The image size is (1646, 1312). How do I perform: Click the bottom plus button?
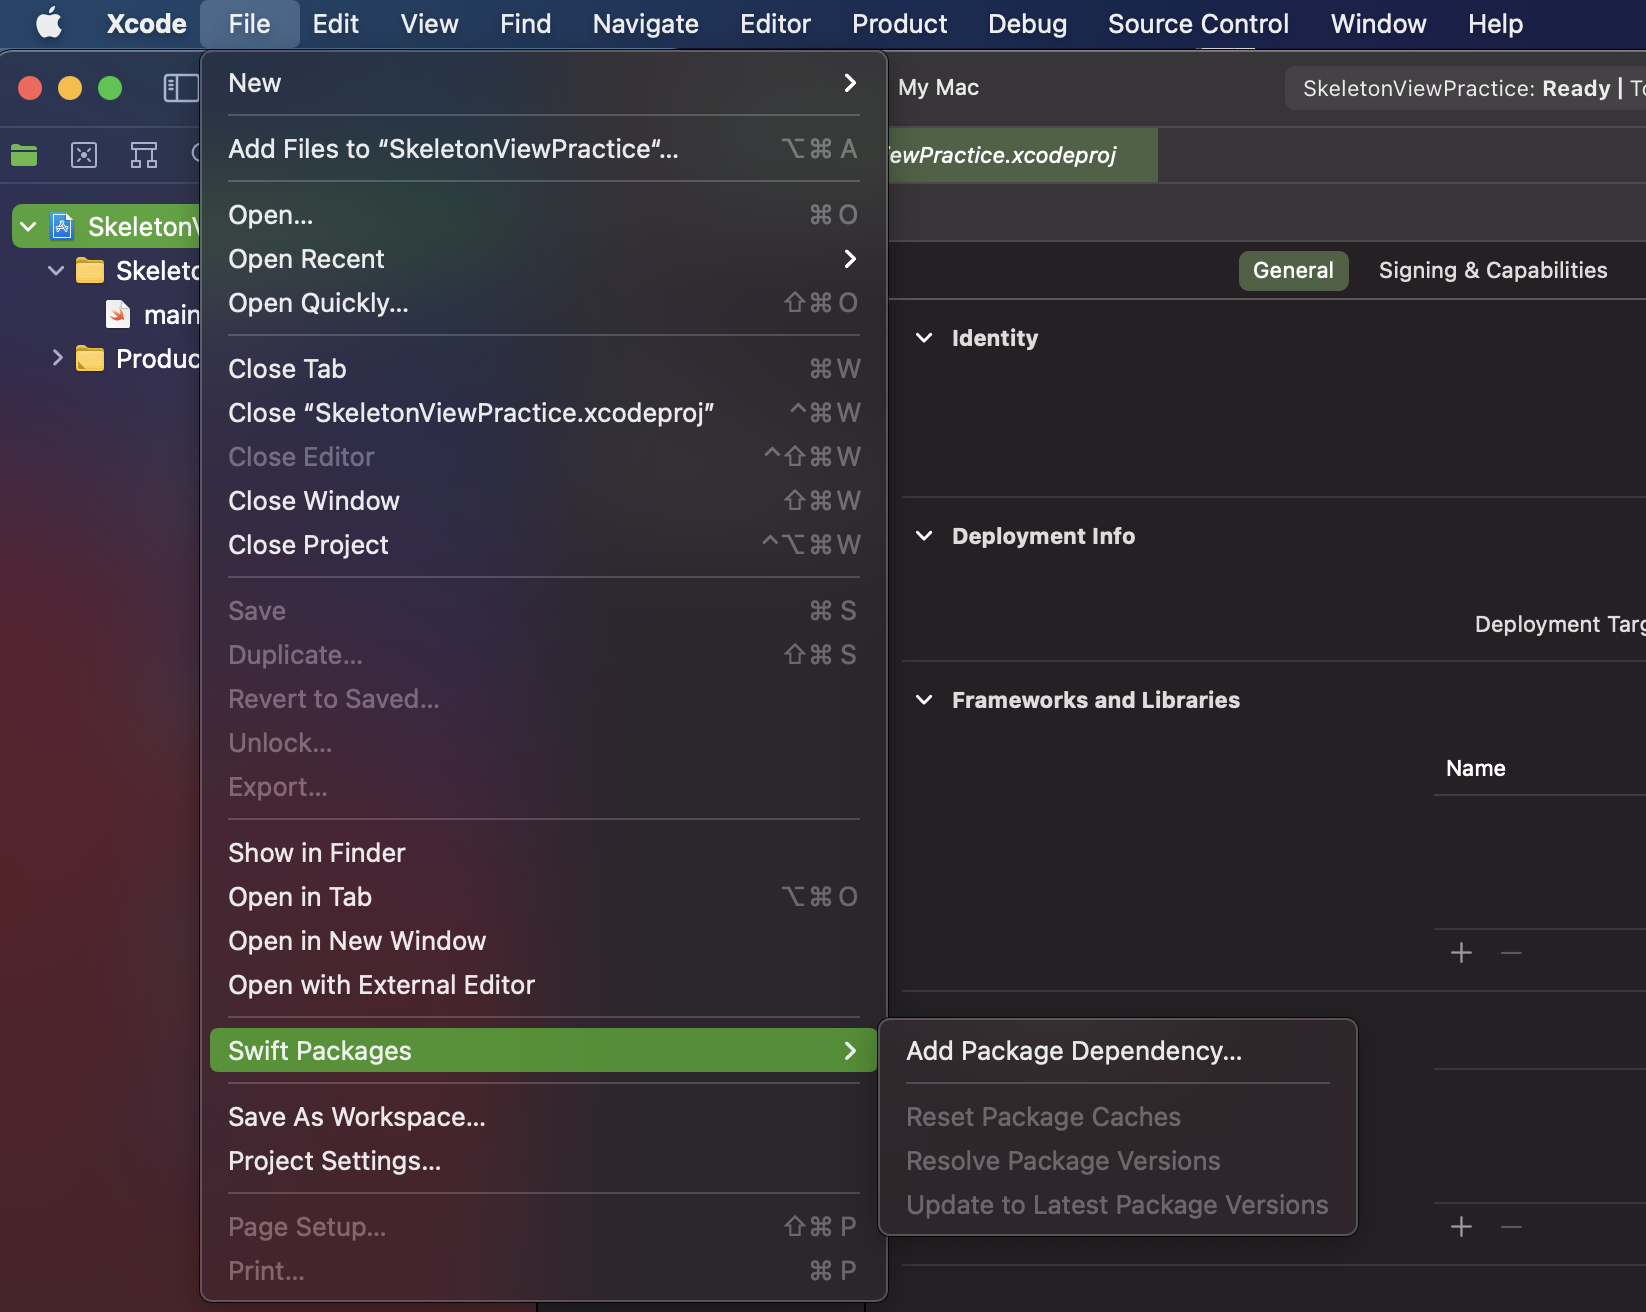tap(1461, 1227)
